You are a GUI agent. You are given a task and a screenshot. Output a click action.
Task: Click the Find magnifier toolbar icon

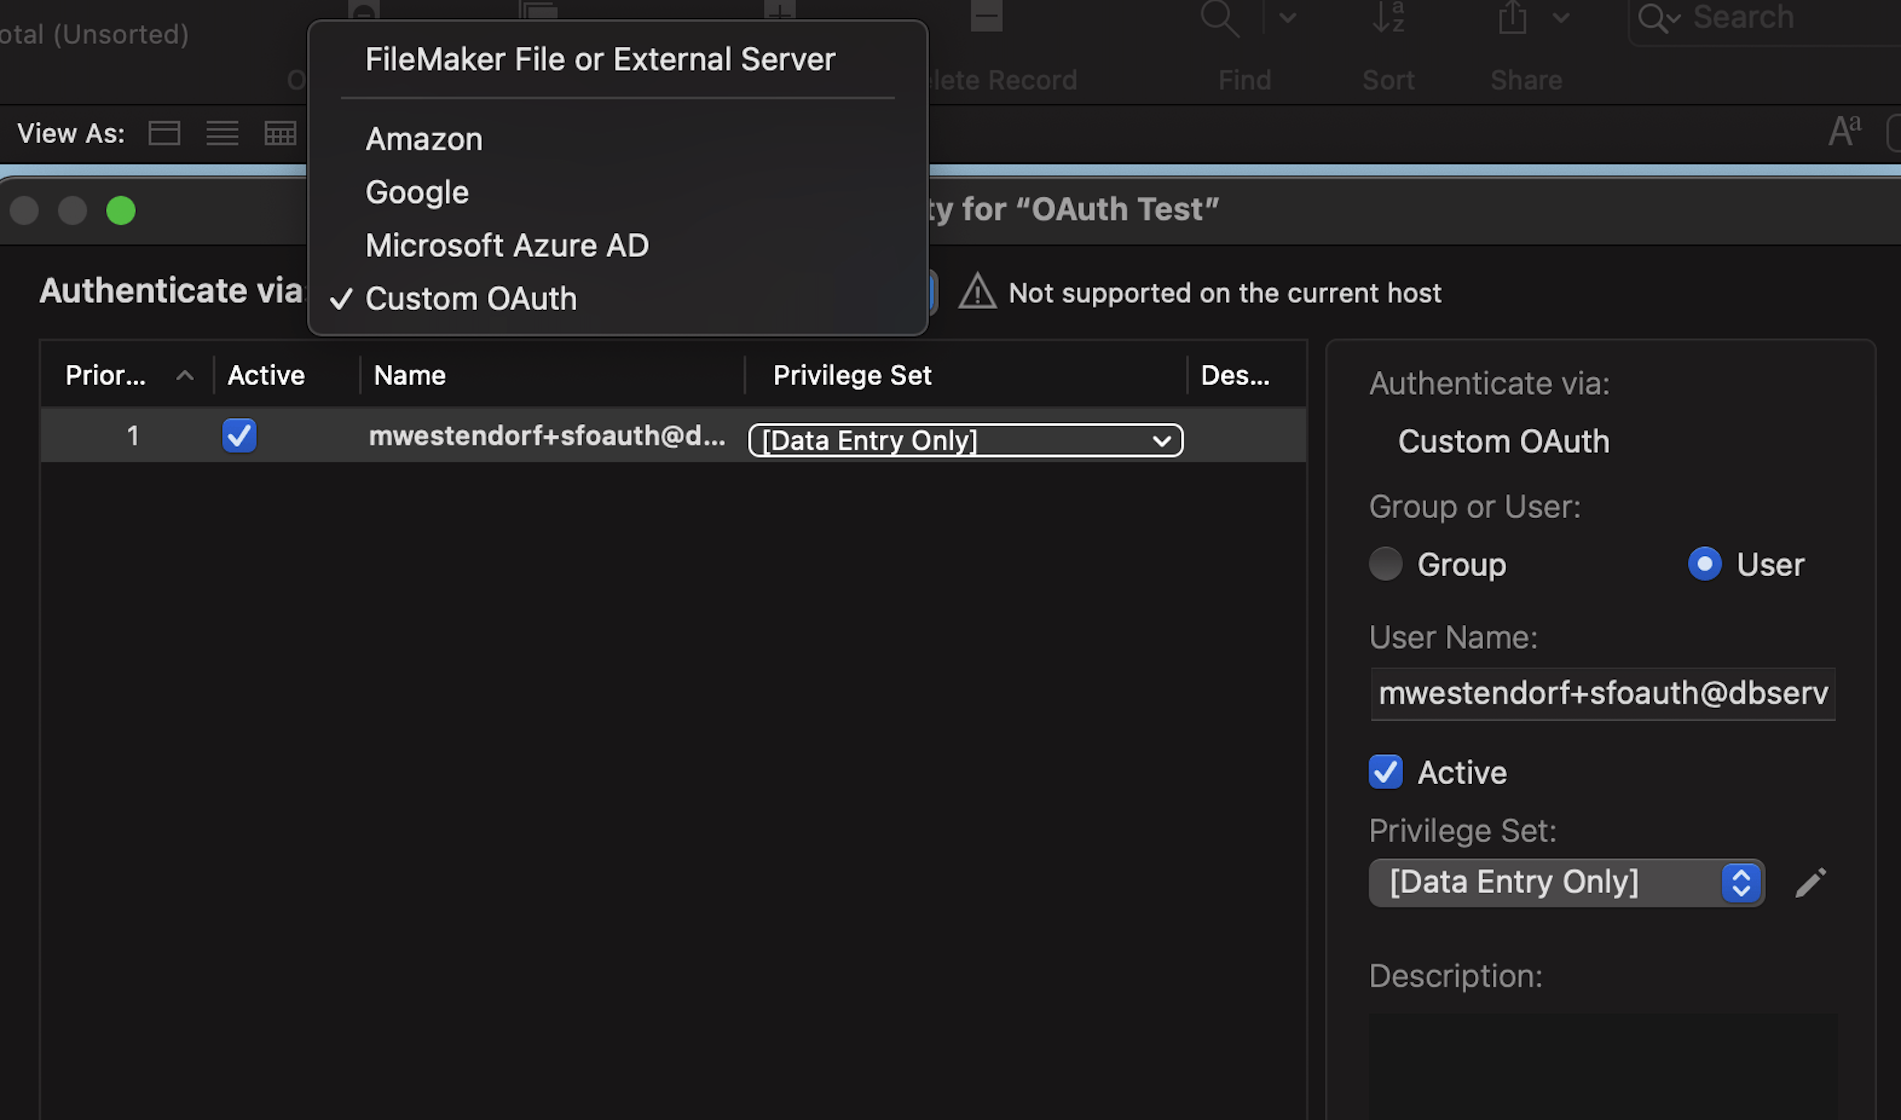point(1220,18)
